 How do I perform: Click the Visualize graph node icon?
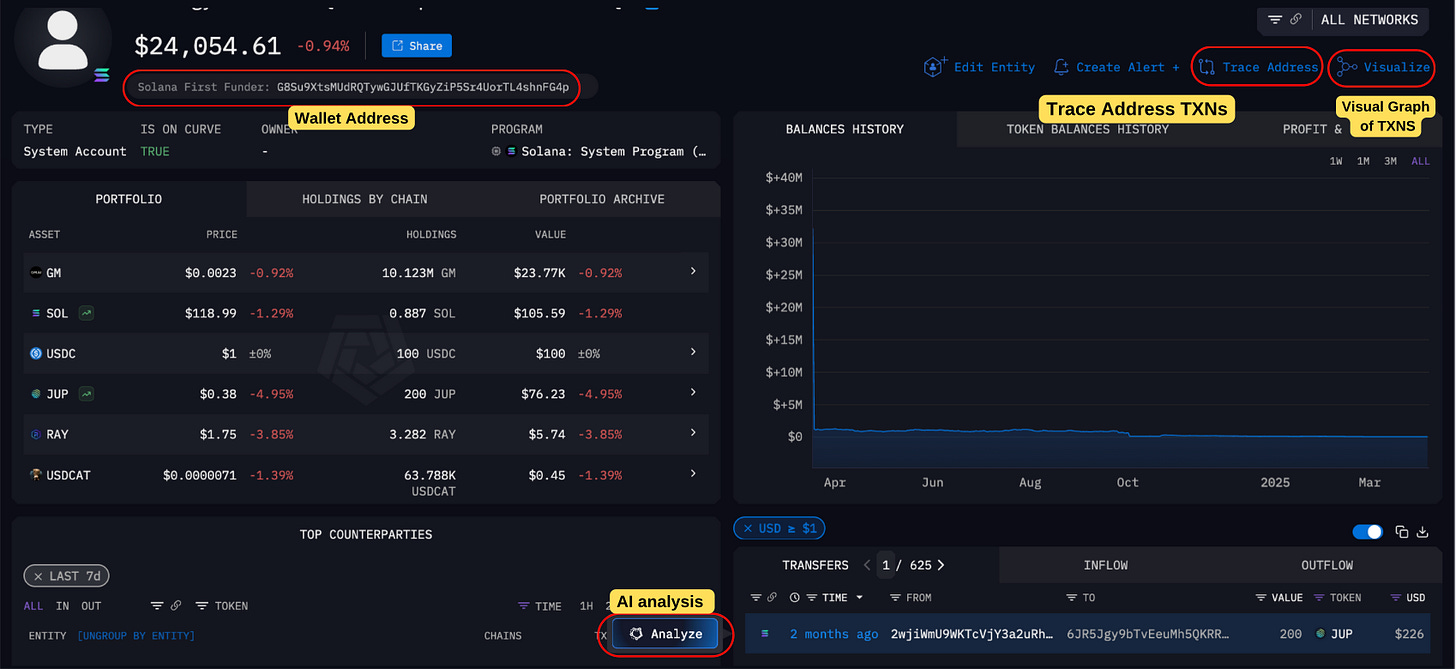click(x=1348, y=67)
